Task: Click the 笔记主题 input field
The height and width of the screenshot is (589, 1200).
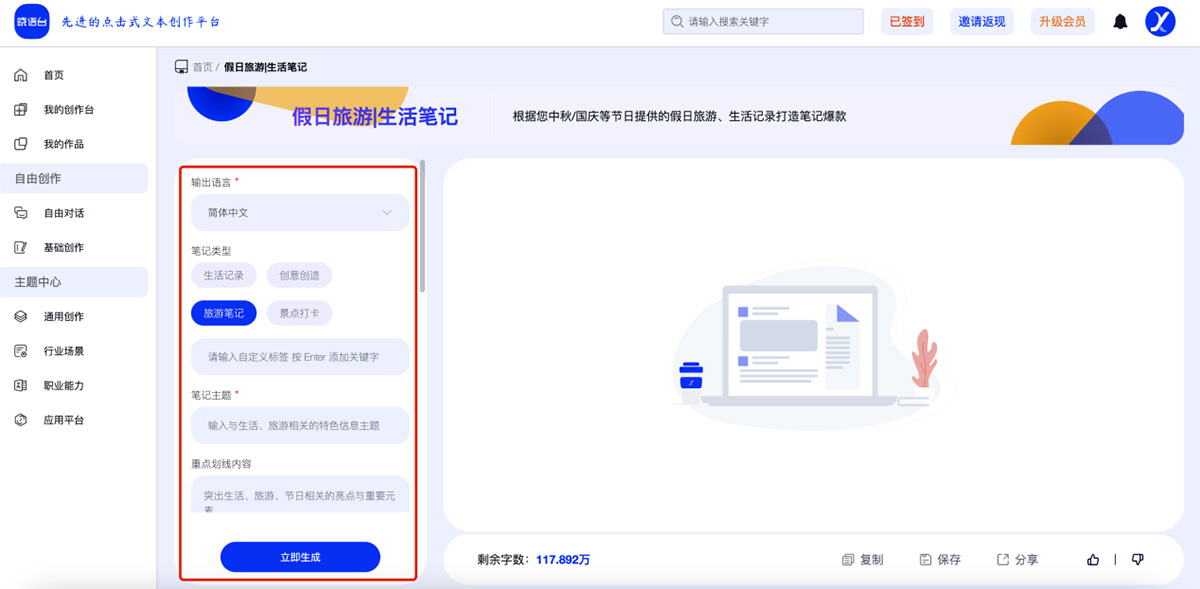Action: tap(298, 425)
